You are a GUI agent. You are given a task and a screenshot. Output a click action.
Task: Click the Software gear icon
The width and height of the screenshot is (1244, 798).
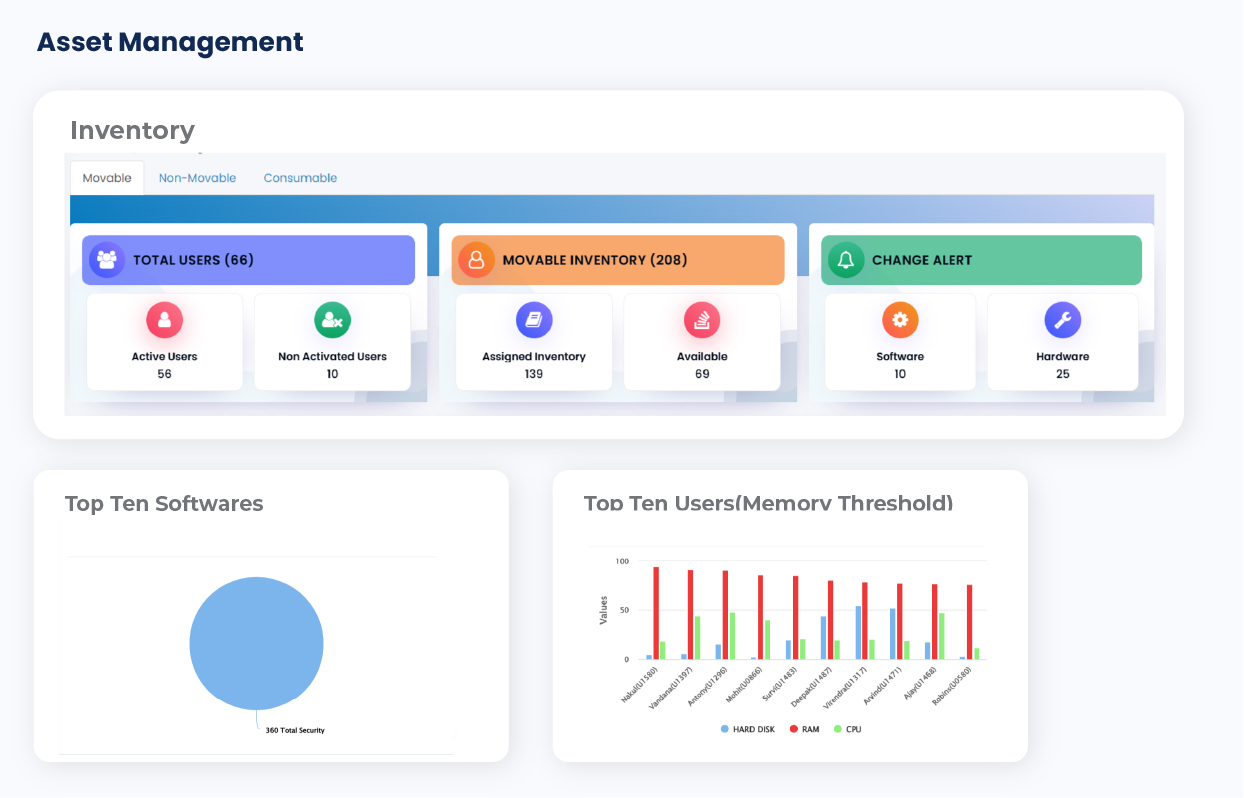point(900,320)
